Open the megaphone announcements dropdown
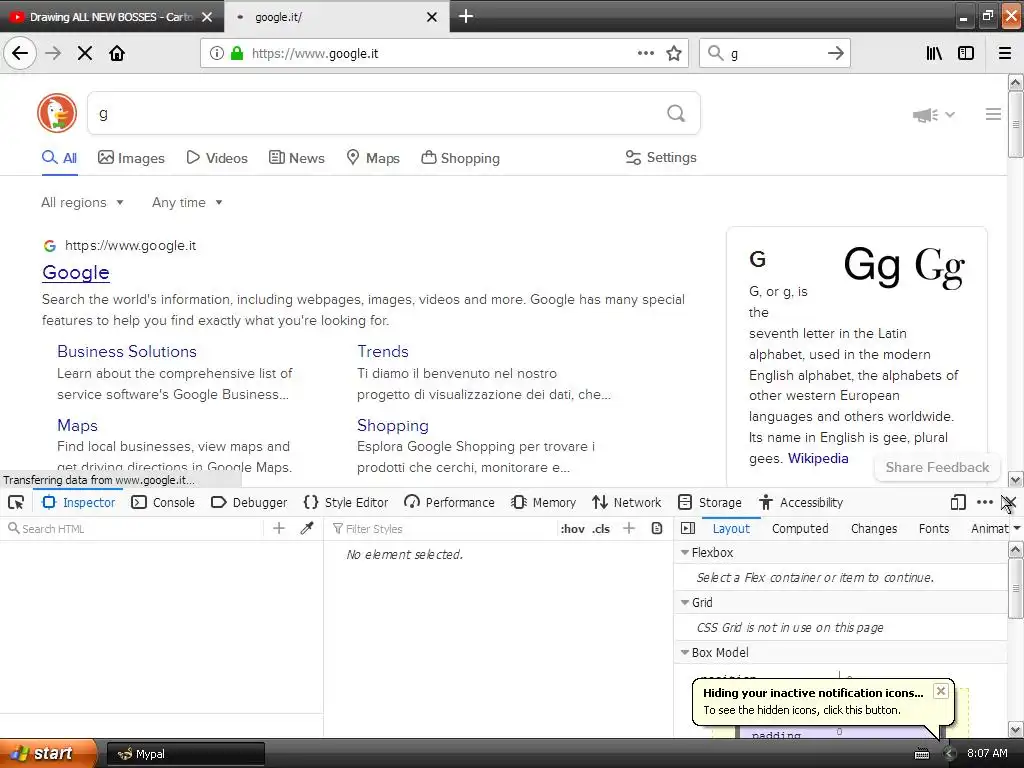This screenshot has width=1024, height=768. pyautogui.click(x=934, y=115)
